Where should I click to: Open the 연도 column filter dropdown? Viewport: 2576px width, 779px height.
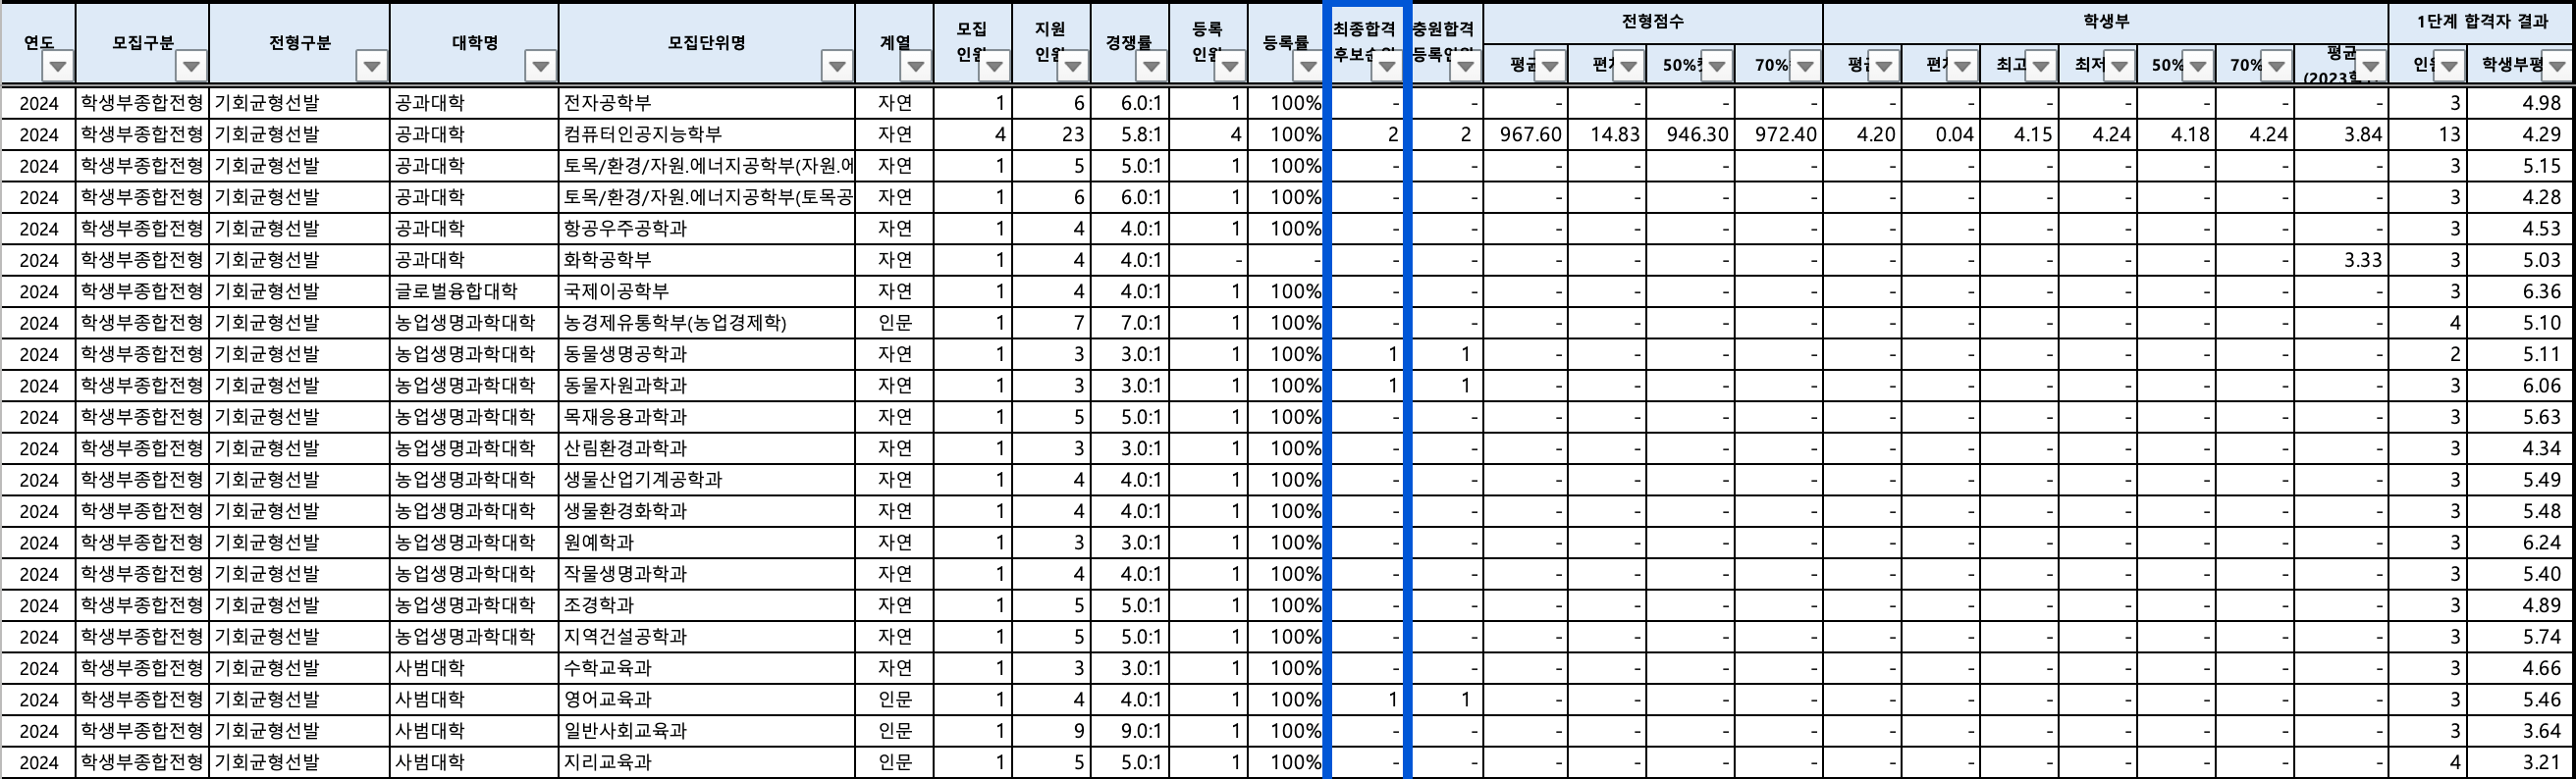[x=59, y=66]
